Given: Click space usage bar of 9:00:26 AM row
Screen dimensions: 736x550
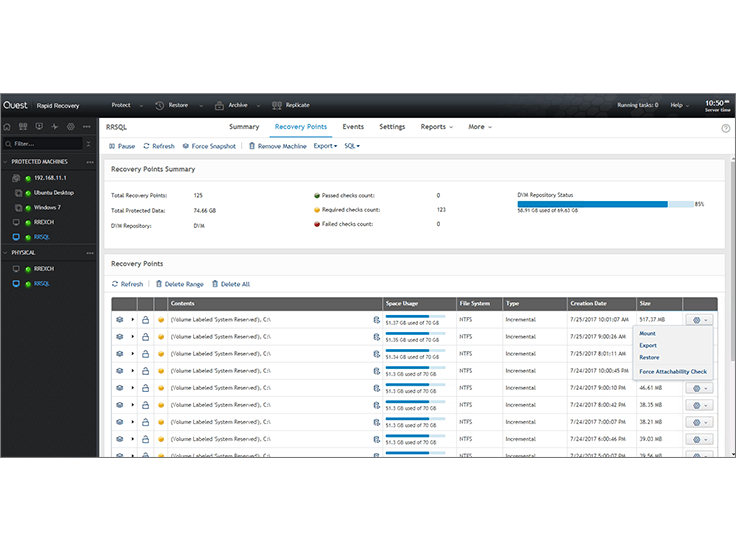Looking at the screenshot, I should point(415,334).
